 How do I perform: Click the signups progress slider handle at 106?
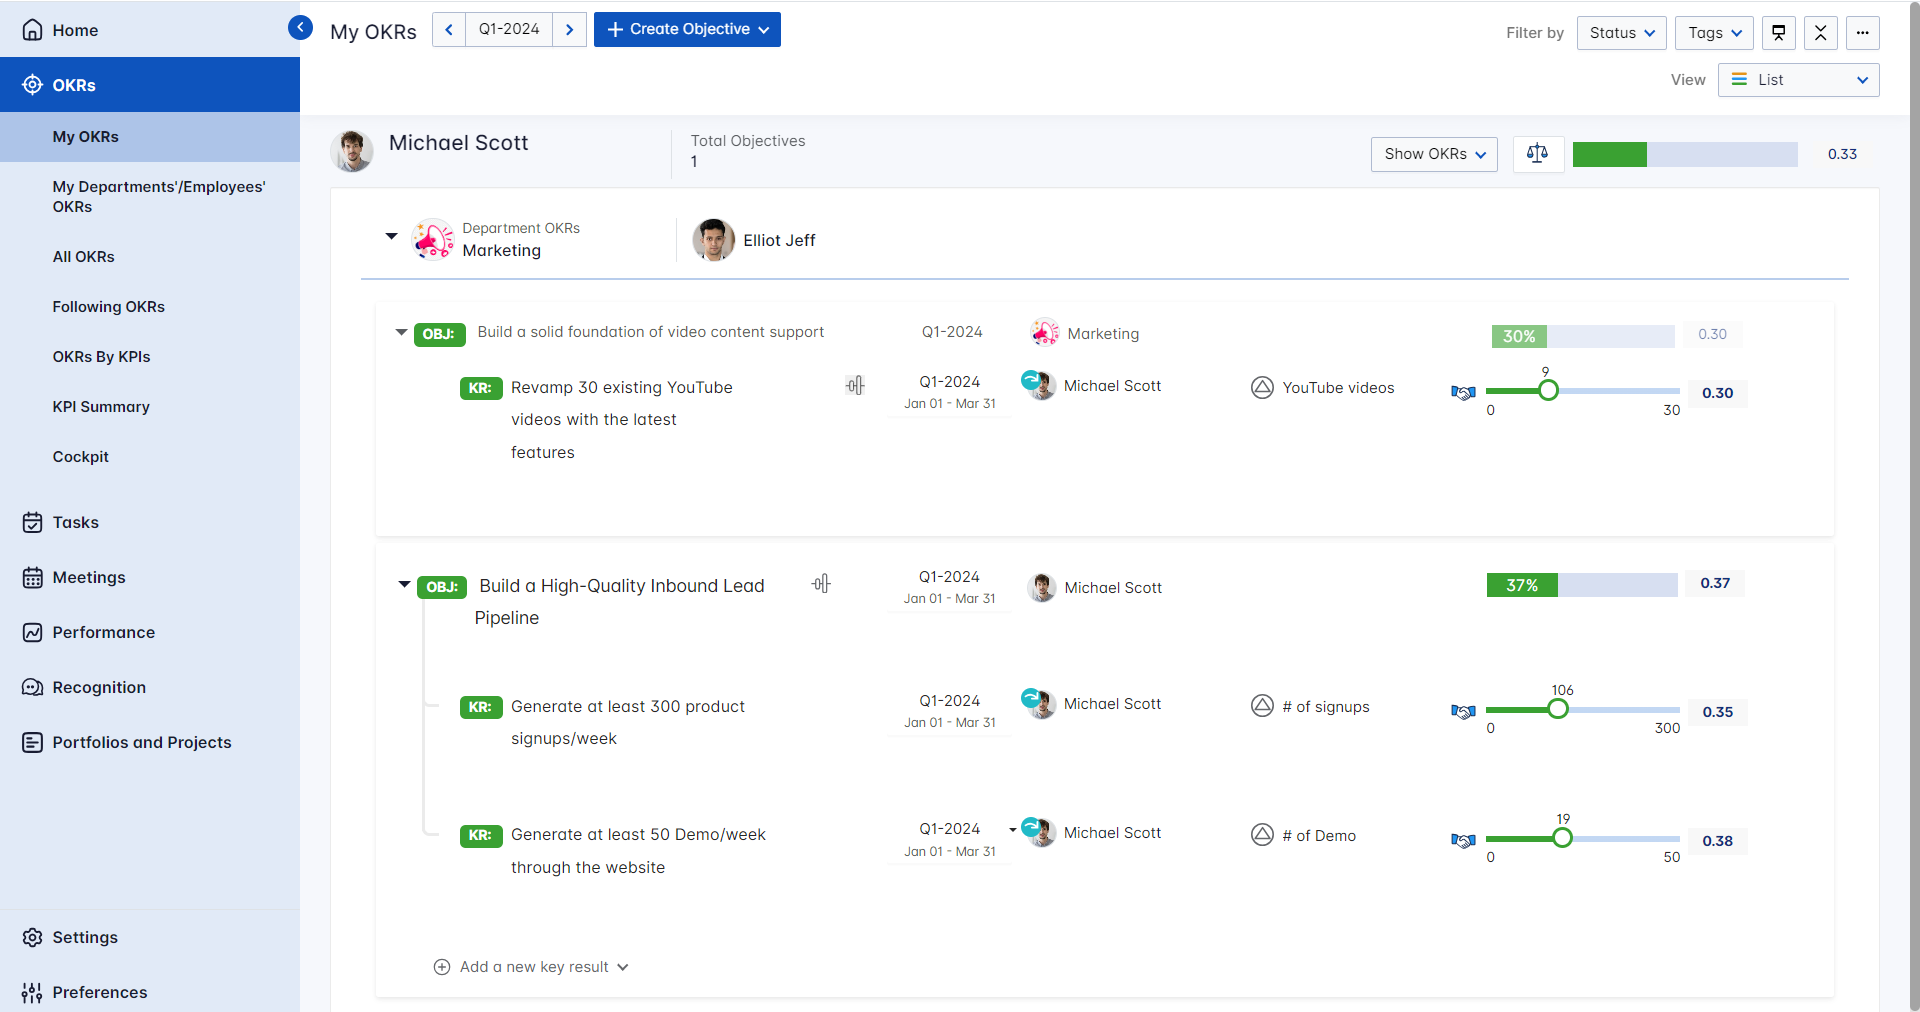1558,709
